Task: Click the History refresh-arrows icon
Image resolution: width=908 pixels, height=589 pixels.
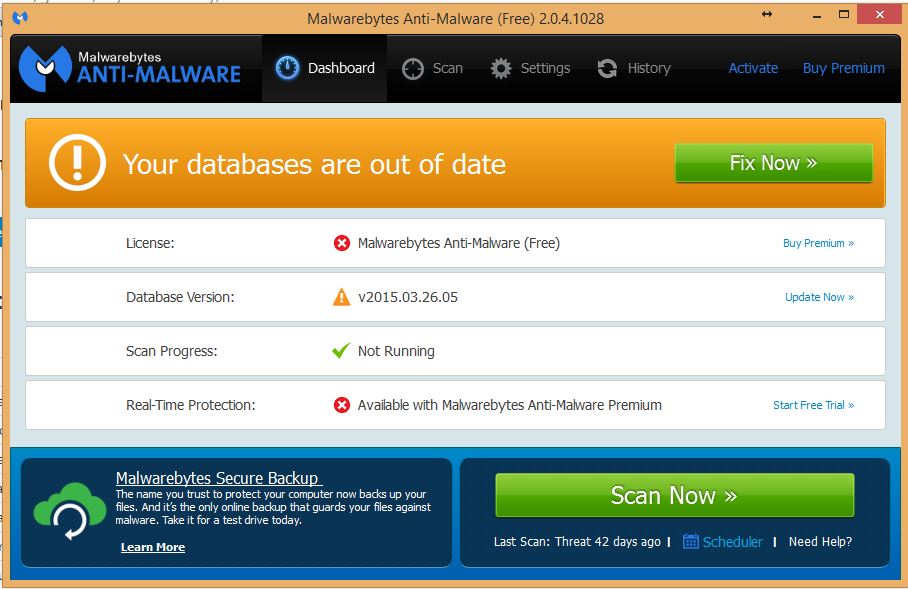Action: pos(607,68)
